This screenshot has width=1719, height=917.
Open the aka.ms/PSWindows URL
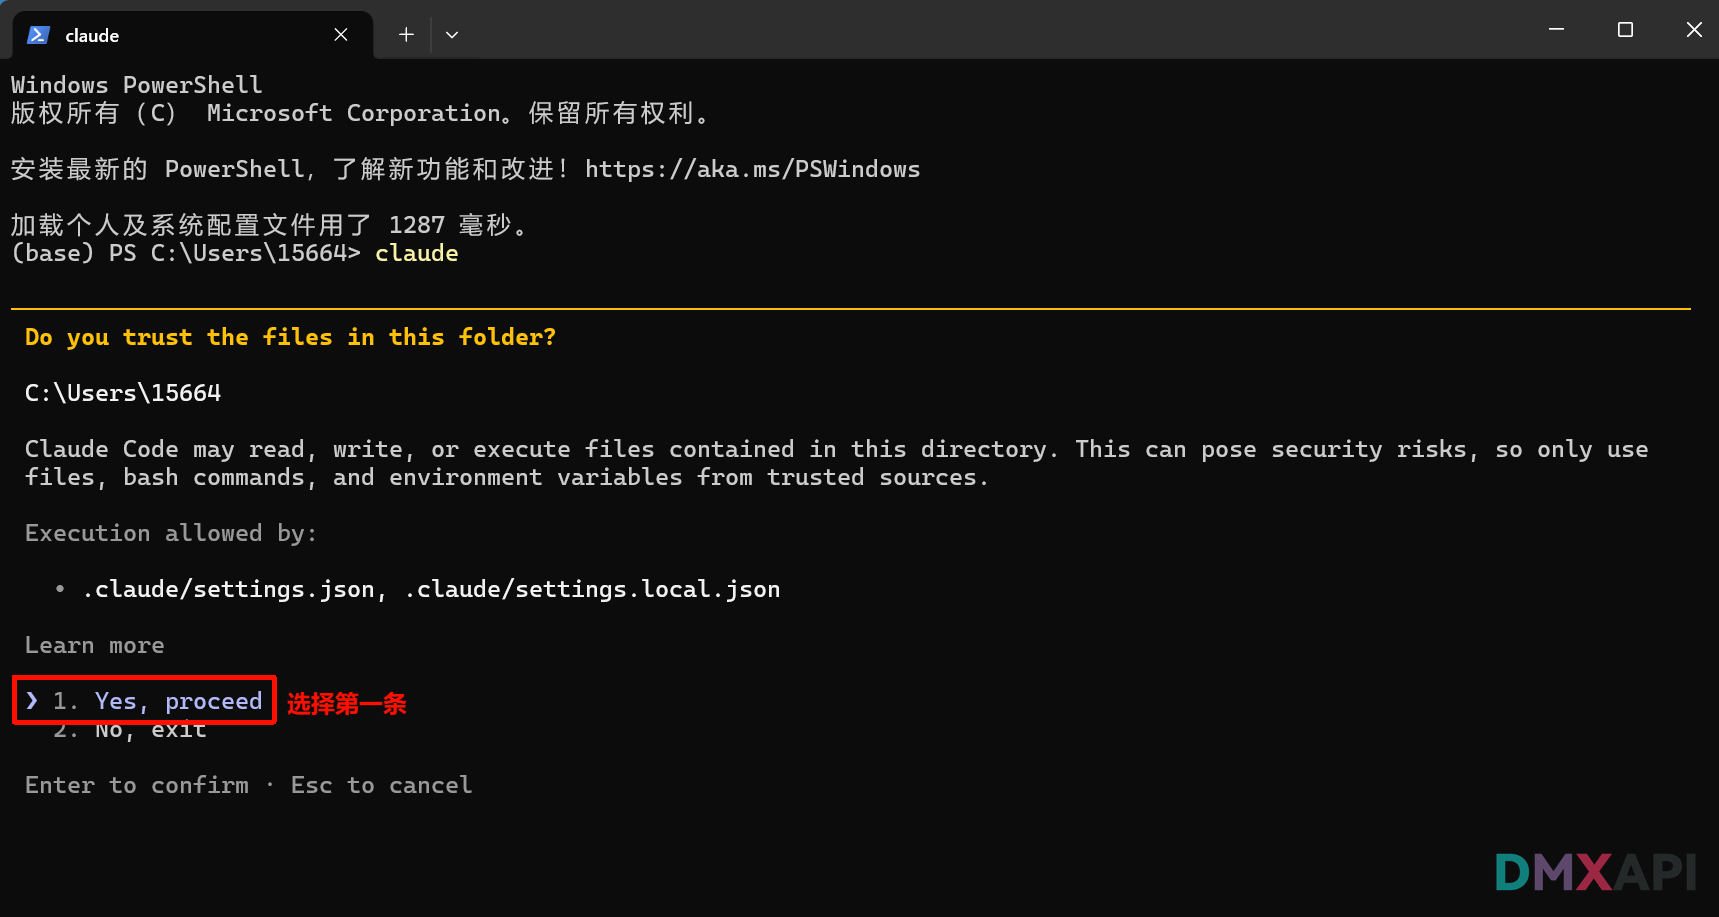click(752, 169)
